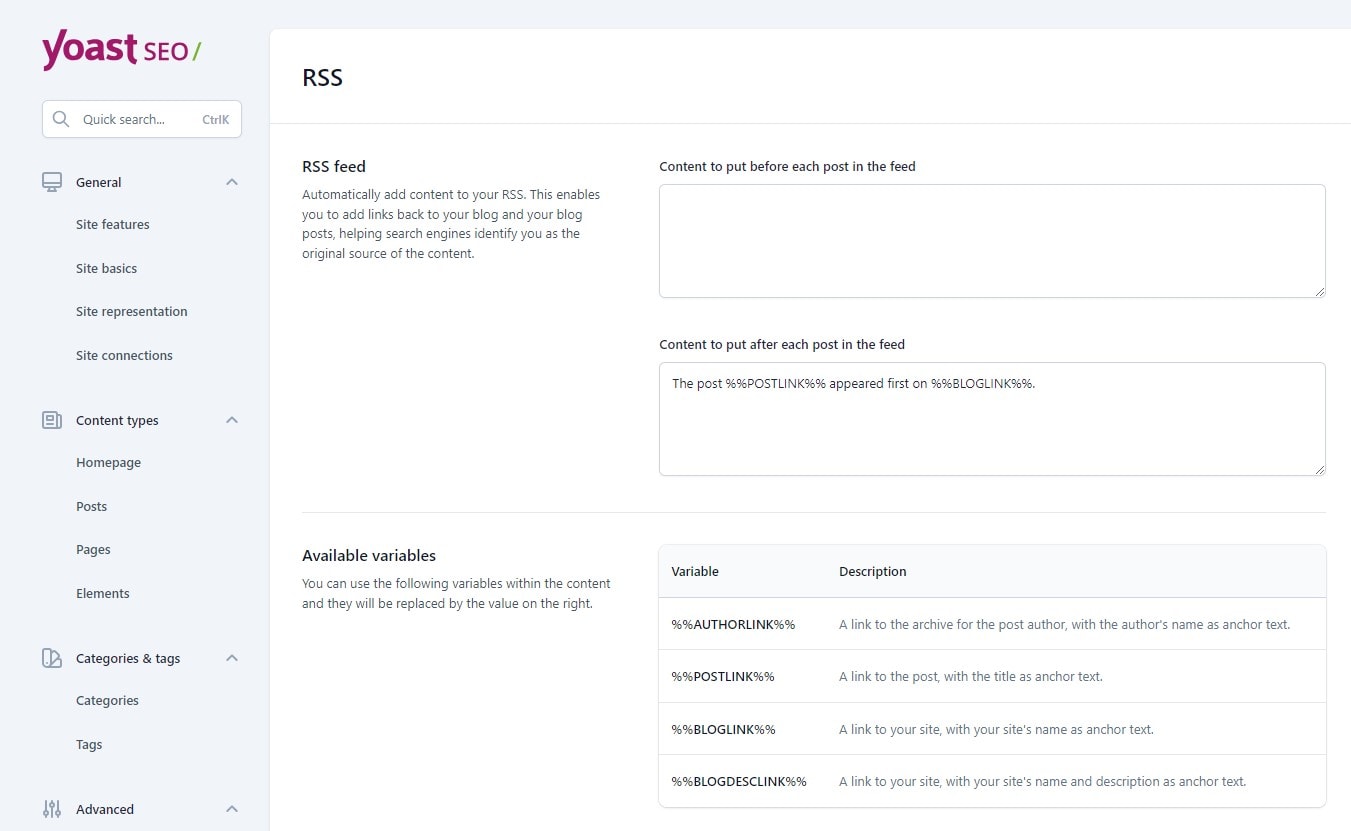Image resolution: width=1351 pixels, height=831 pixels.
Task: Go to Site basics
Action: (x=106, y=269)
